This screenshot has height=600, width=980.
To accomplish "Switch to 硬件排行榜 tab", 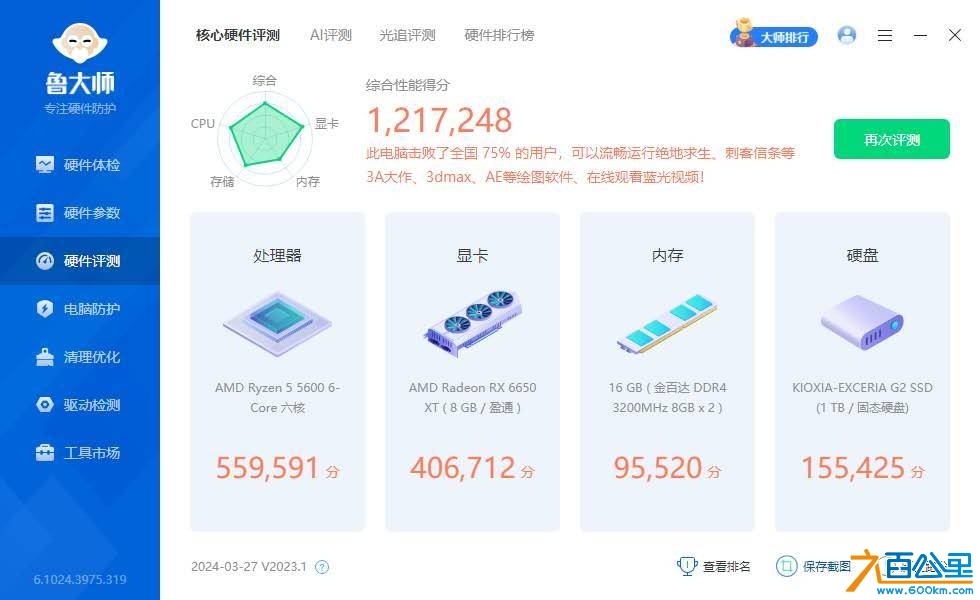I will point(499,35).
